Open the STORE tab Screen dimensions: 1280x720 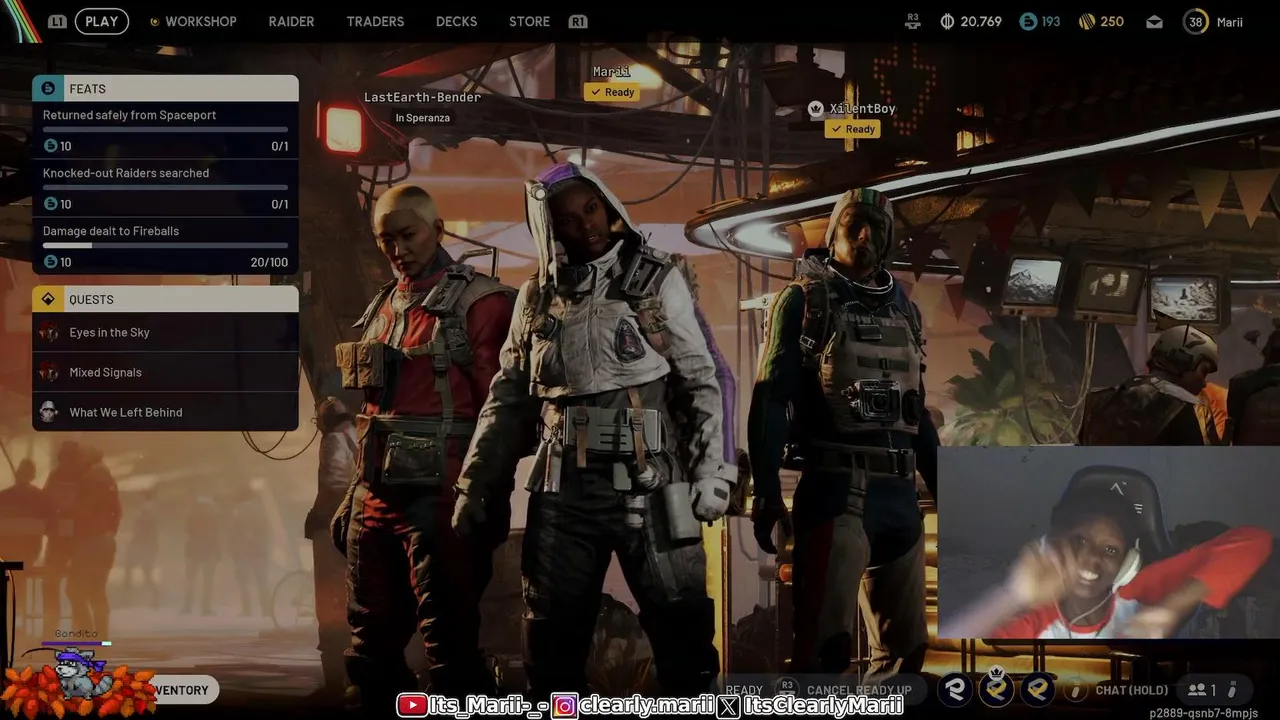[x=529, y=21]
